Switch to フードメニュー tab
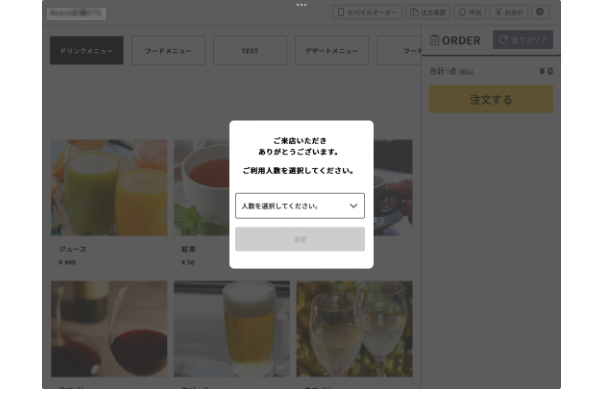Viewport: 600px width, 402px height. 168,50
